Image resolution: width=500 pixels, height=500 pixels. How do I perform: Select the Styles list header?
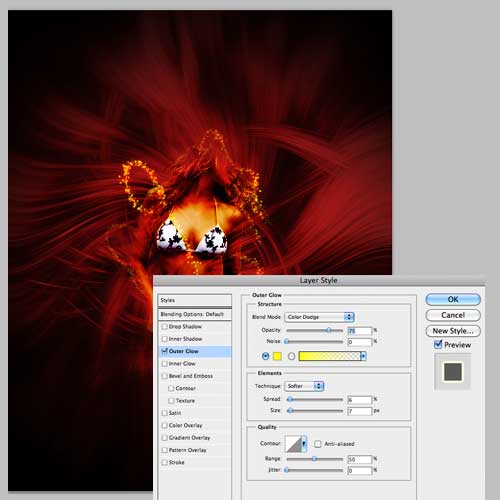195,300
